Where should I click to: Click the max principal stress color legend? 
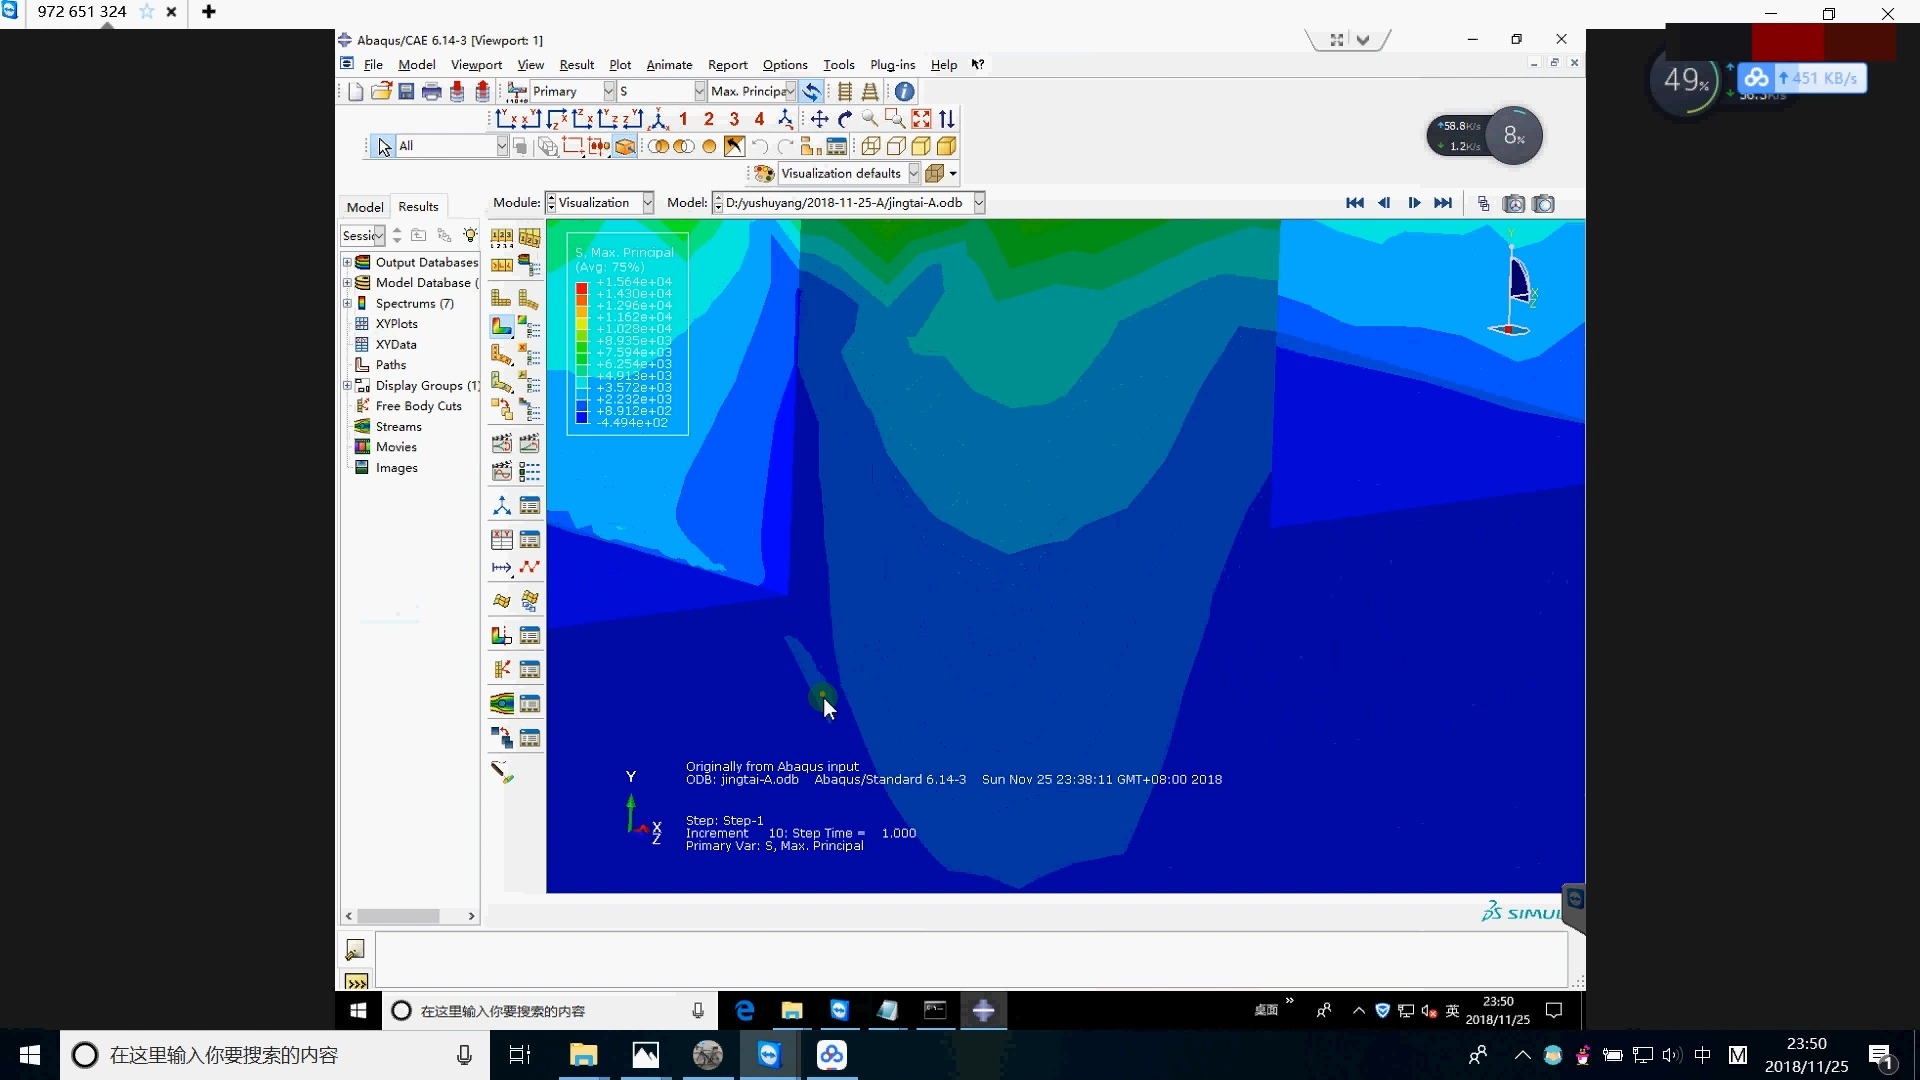(x=626, y=336)
